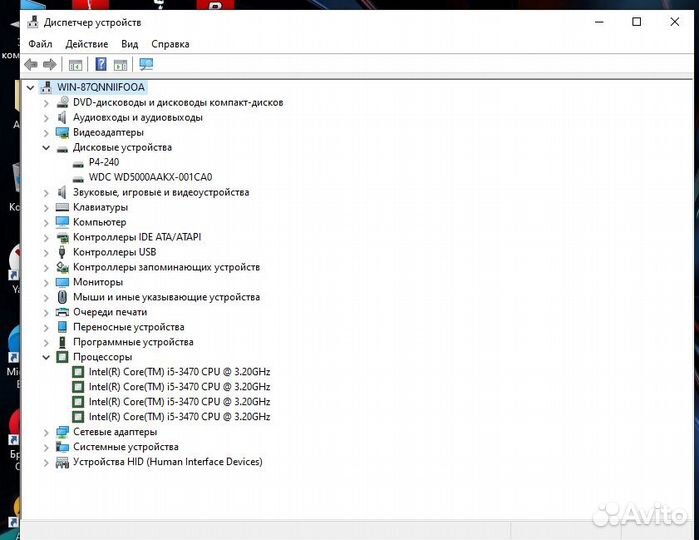Click the Видеоадаптеры display adapter icon
The image size is (699, 540).
62,132
